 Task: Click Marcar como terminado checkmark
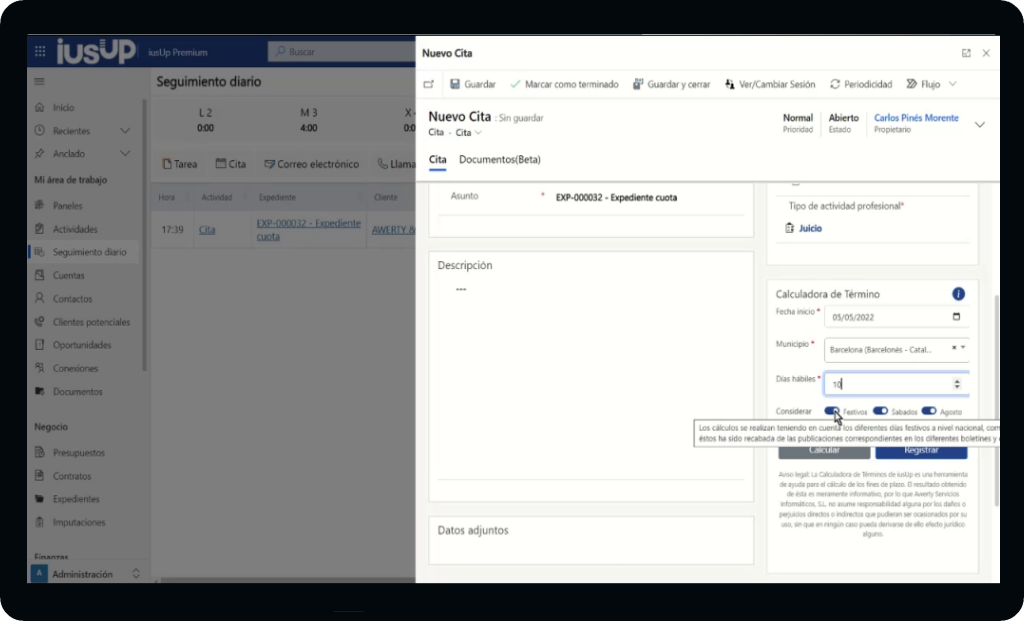click(x=516, y=84)
